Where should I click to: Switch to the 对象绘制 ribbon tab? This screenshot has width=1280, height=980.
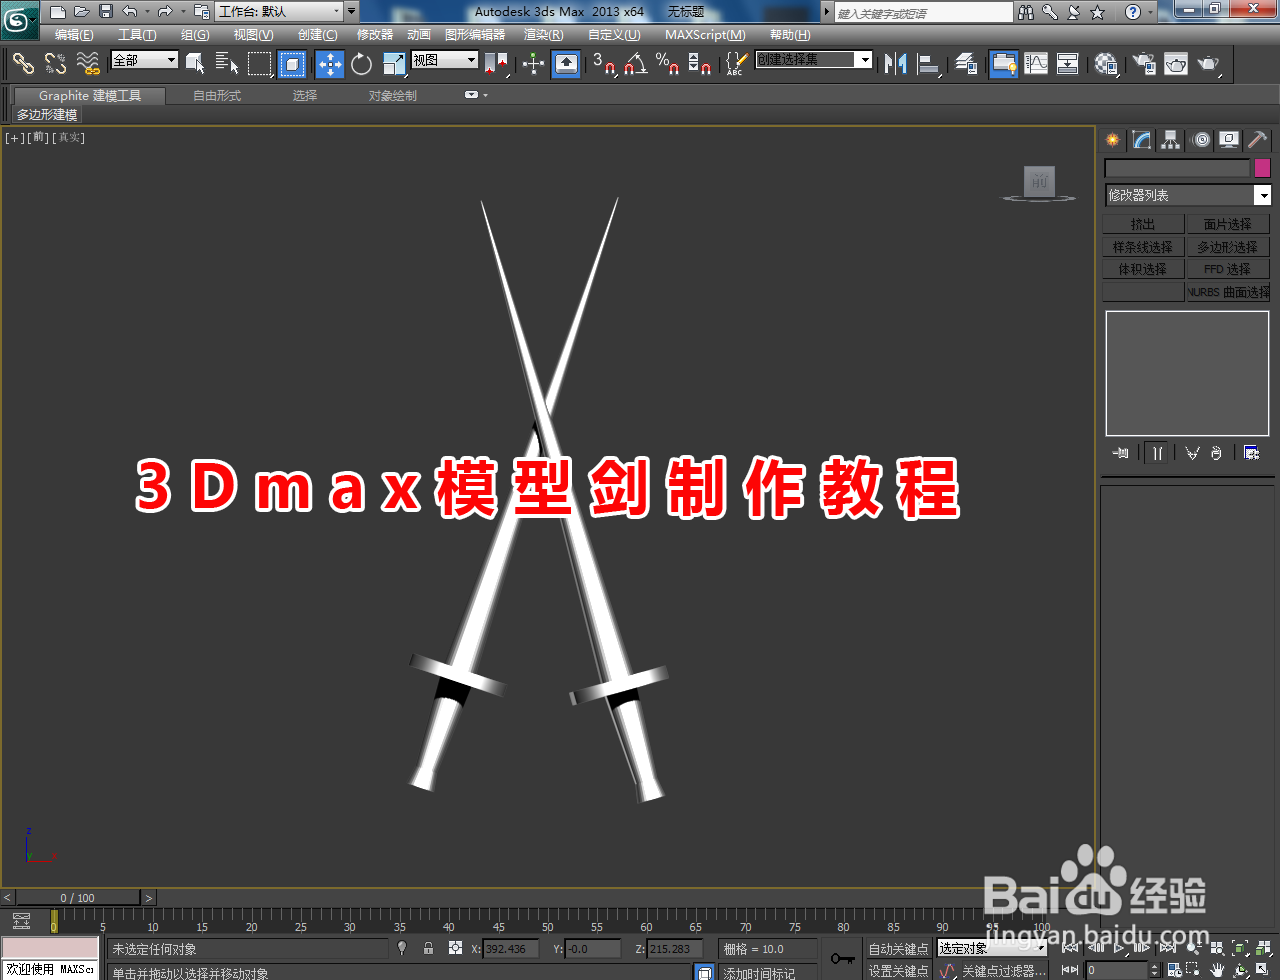click(393, 96)
